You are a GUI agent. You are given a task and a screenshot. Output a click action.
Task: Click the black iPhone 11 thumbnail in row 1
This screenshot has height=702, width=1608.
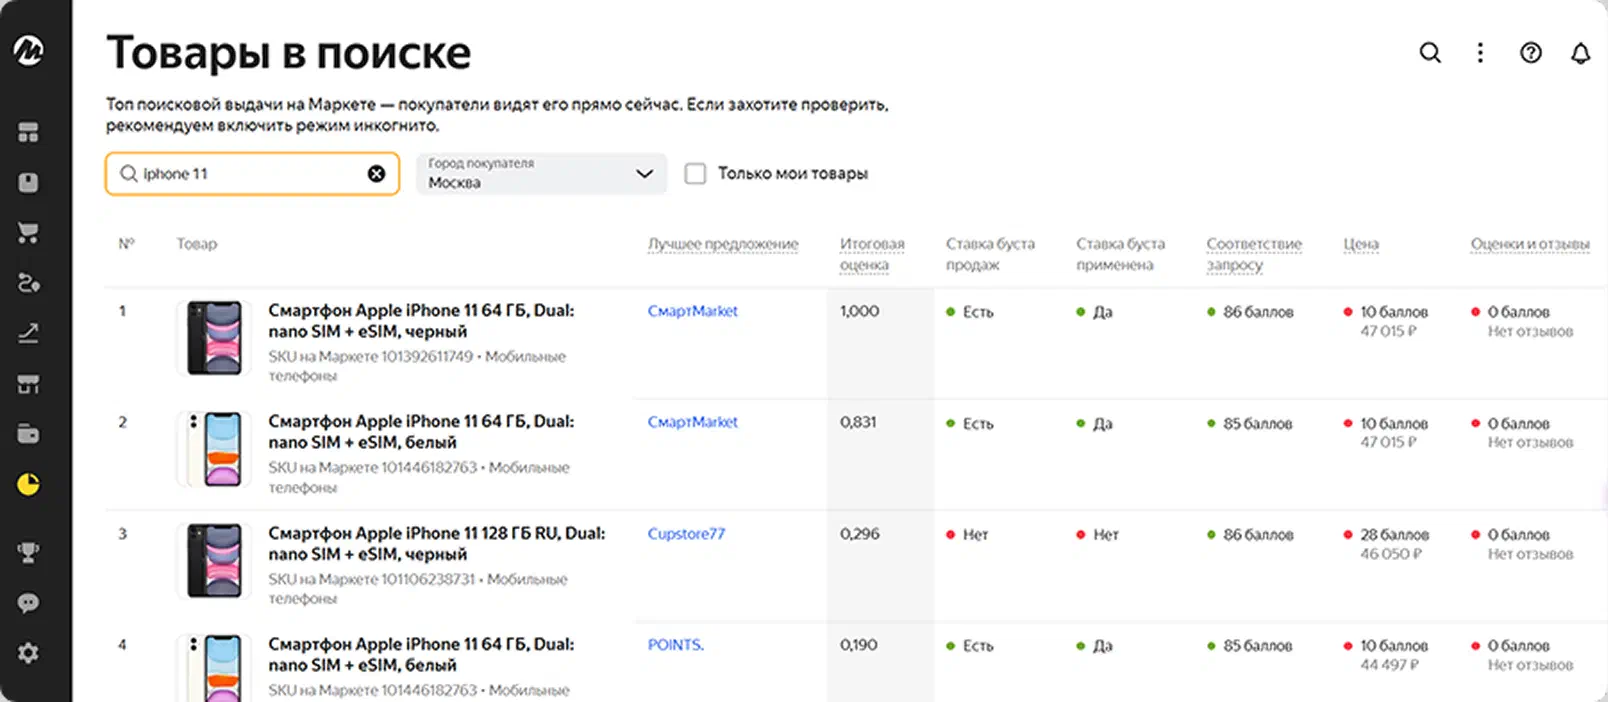(x=214, y=338)
